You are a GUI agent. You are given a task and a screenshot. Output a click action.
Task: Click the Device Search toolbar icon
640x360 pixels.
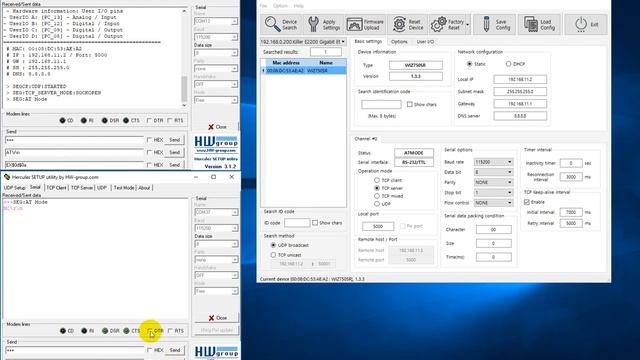point(271,24)
